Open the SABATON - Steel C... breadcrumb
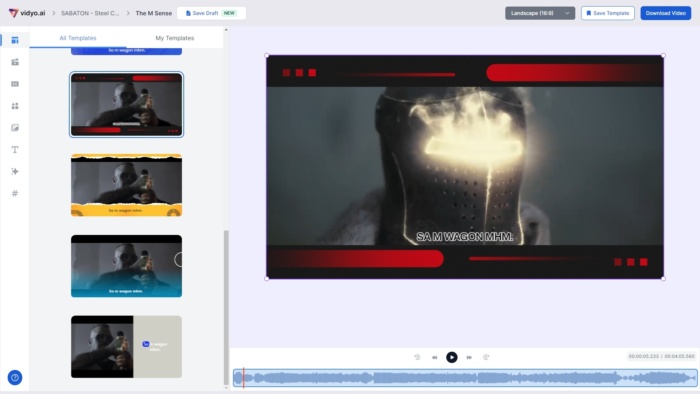Viewport: 700px width, 394px height. click(90, 13)
